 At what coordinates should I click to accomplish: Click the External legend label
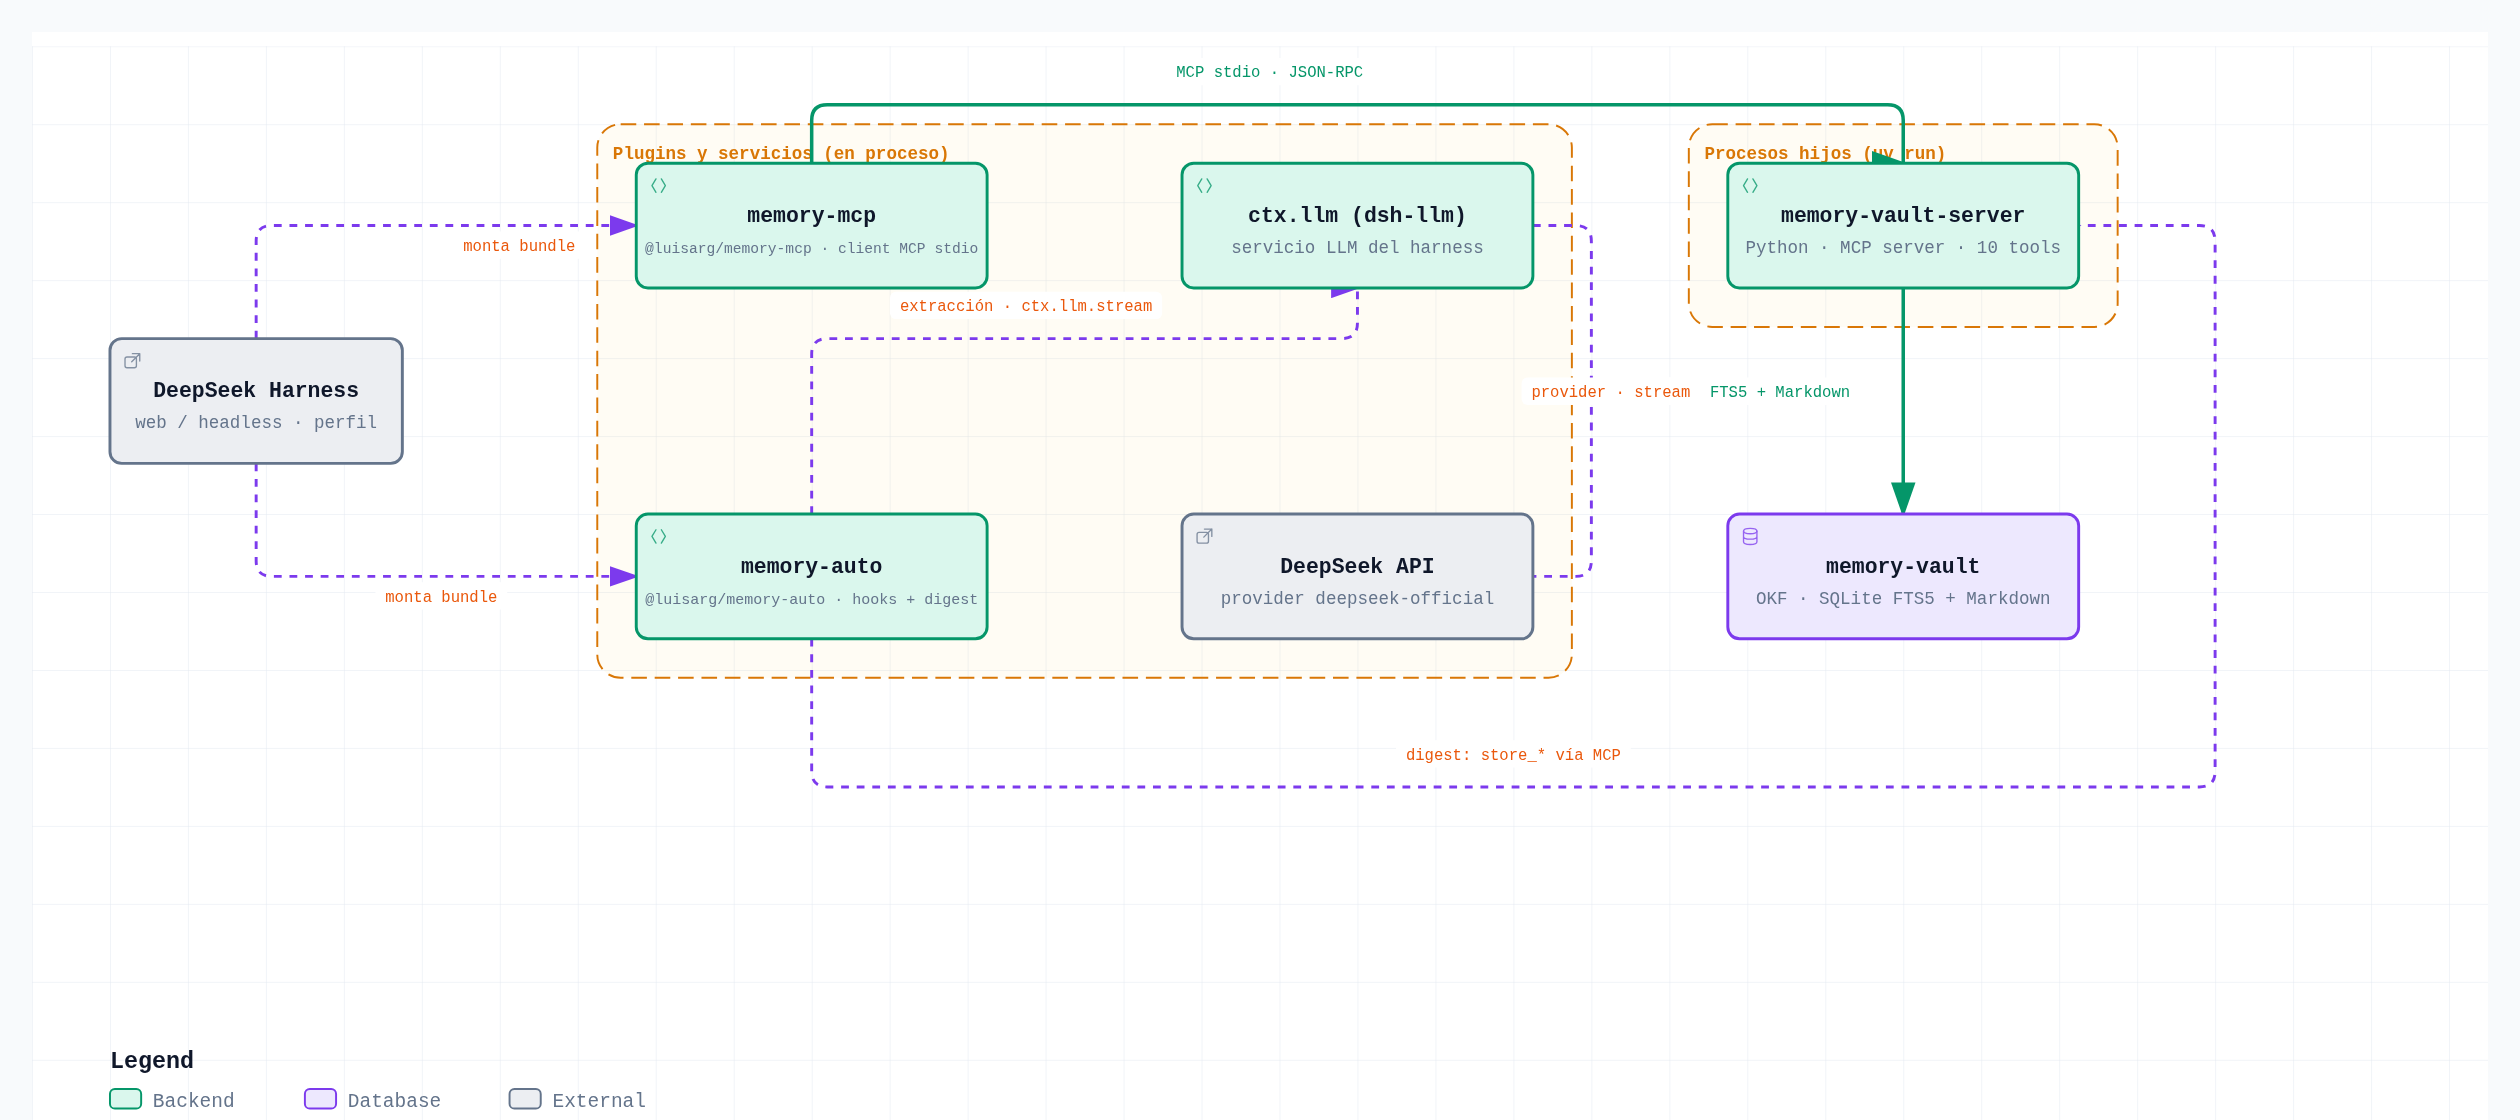pyautogui.click(x=599, y=1101)
